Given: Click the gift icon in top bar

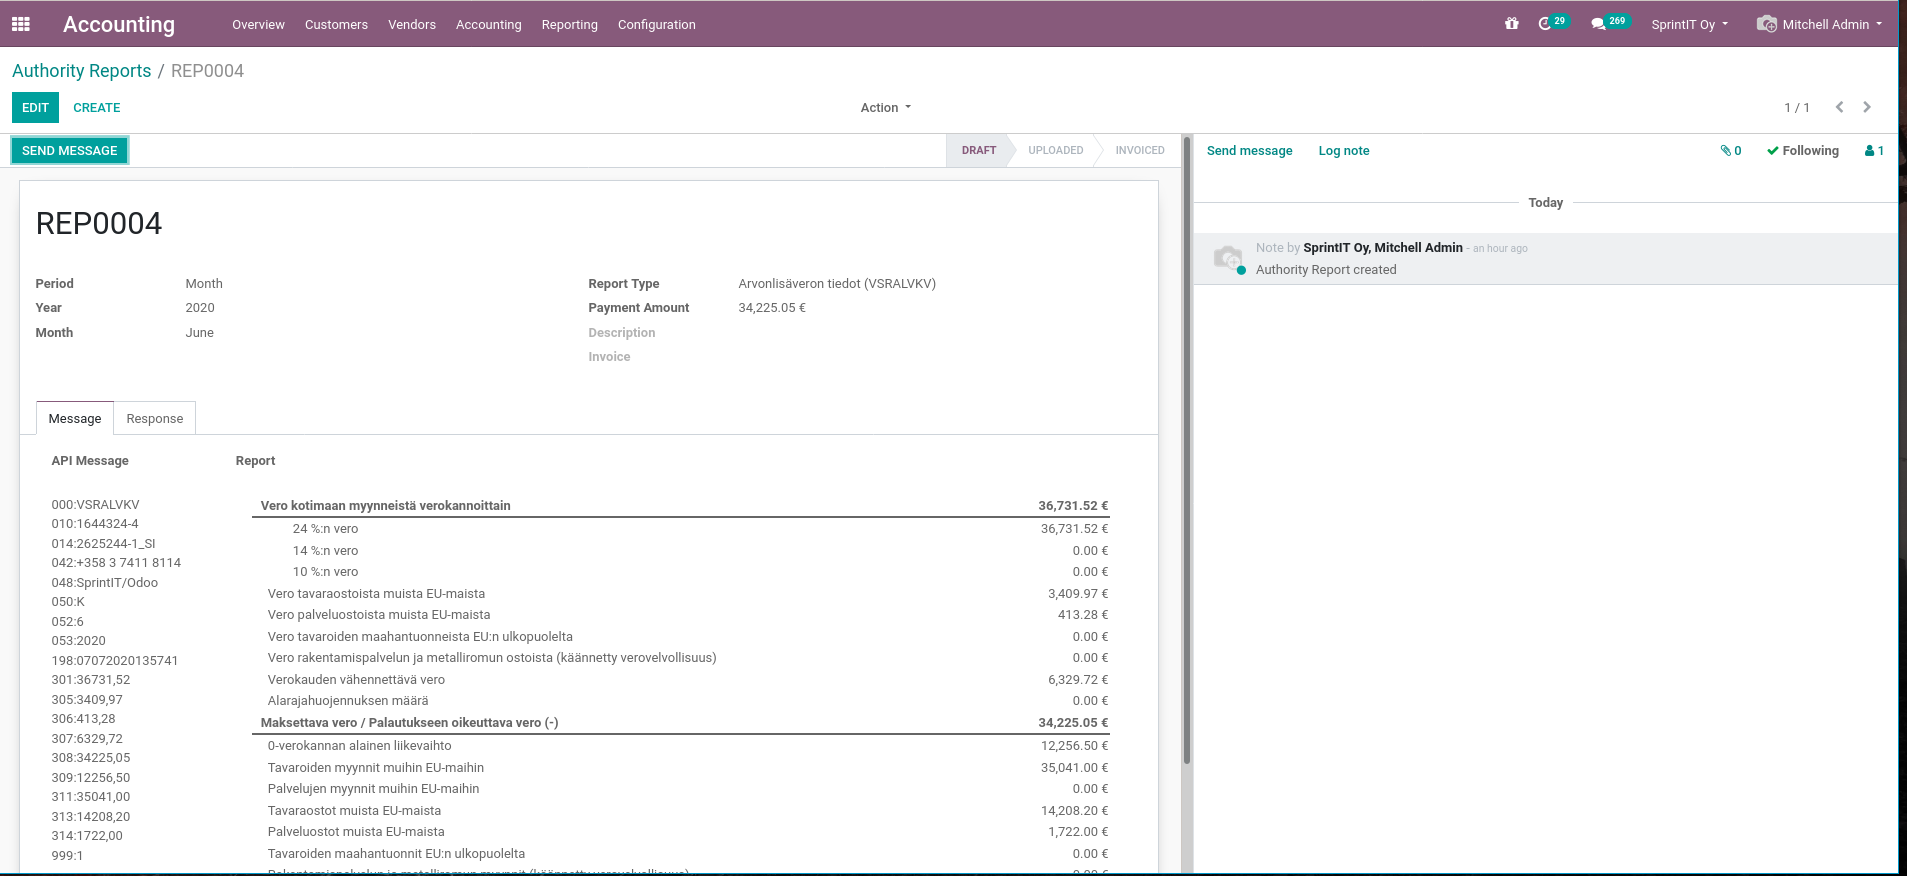Looking at the screenshot, I should [1511, 24].
